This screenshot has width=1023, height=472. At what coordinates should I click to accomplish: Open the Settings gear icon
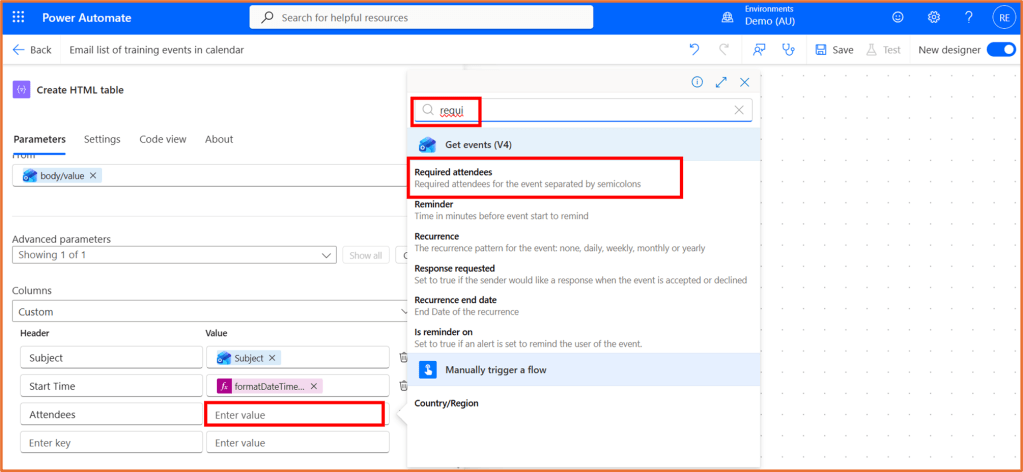(933, 17)
